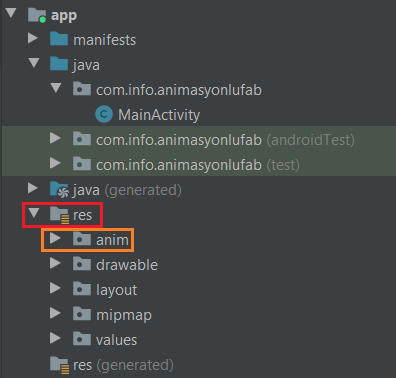
Task: Click the res (generated) folder icon
Action: [x=60, y=365]
